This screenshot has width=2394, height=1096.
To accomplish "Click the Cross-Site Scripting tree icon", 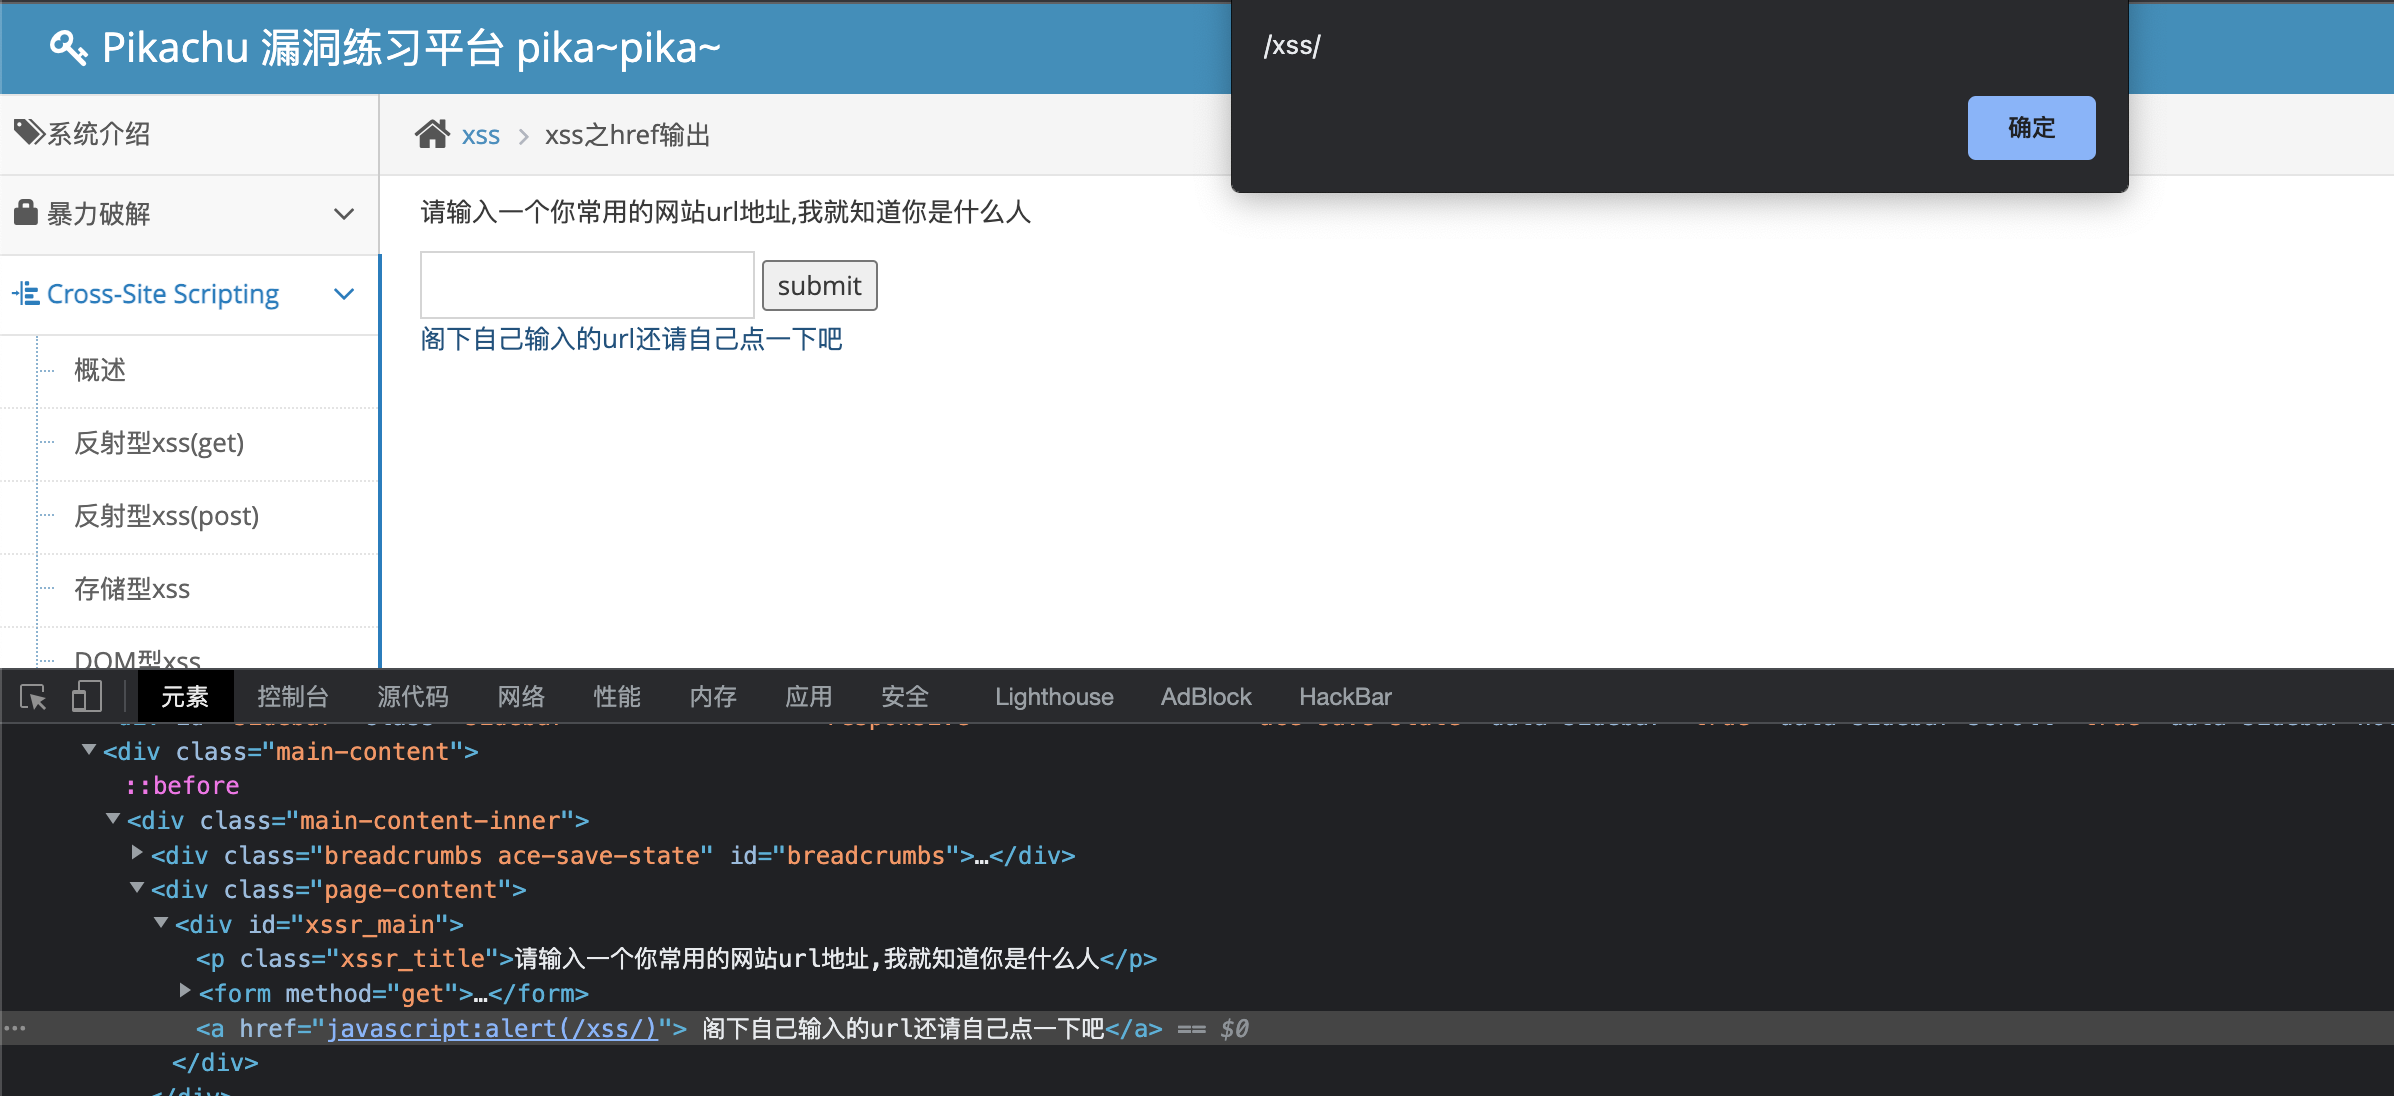I will (26, 294).
